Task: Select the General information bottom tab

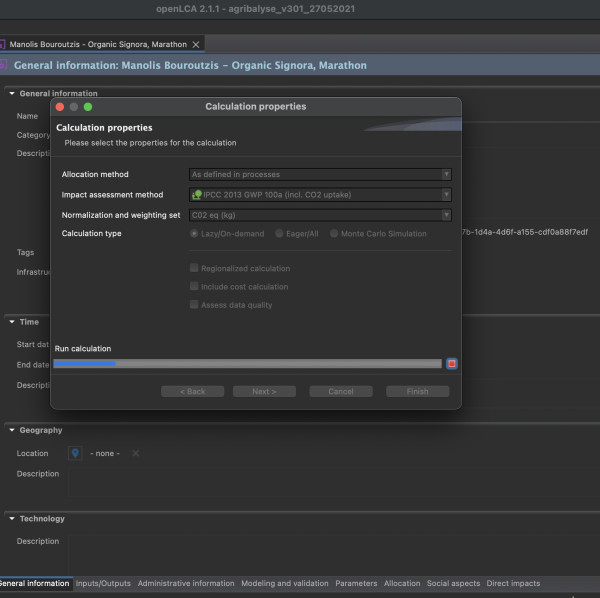Action: click(x=34, y=583)
